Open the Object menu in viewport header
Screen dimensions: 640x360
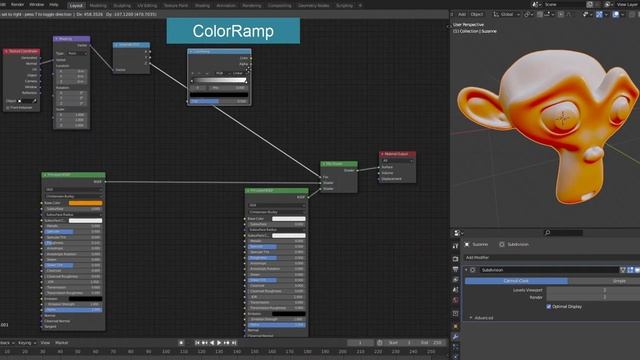coord(476,14)
